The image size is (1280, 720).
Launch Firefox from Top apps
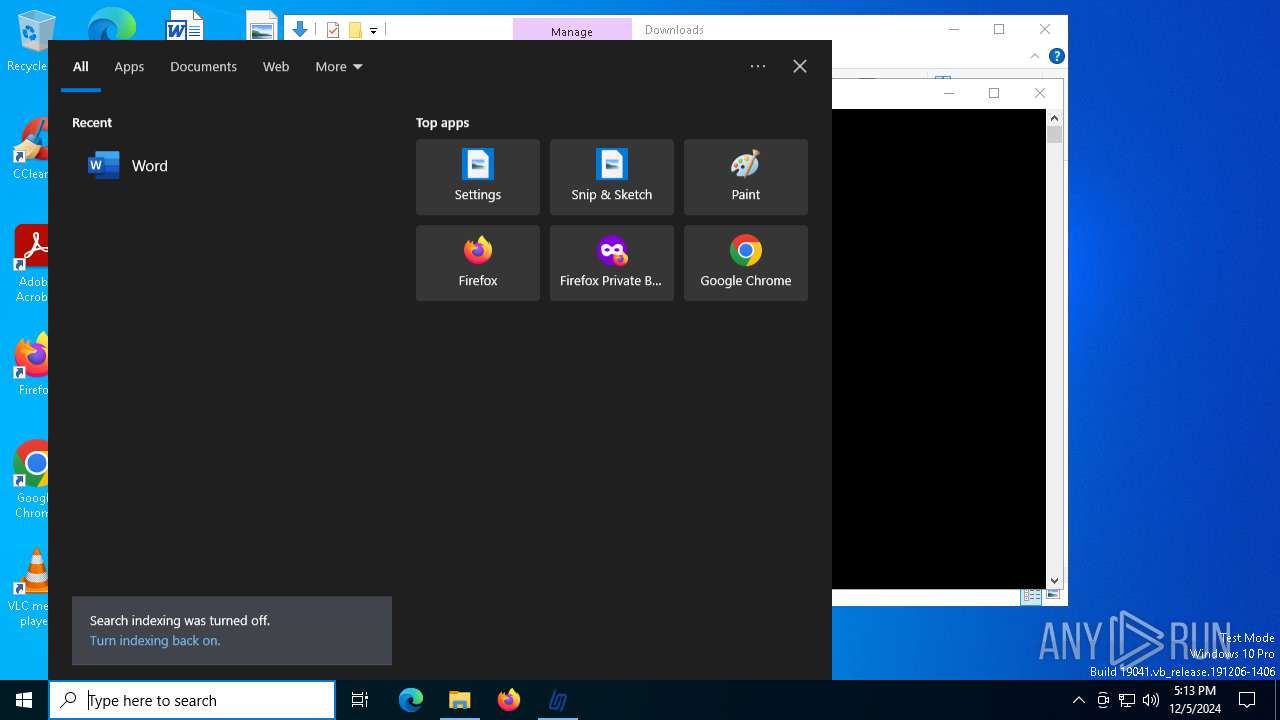click(x=477, y=263)
